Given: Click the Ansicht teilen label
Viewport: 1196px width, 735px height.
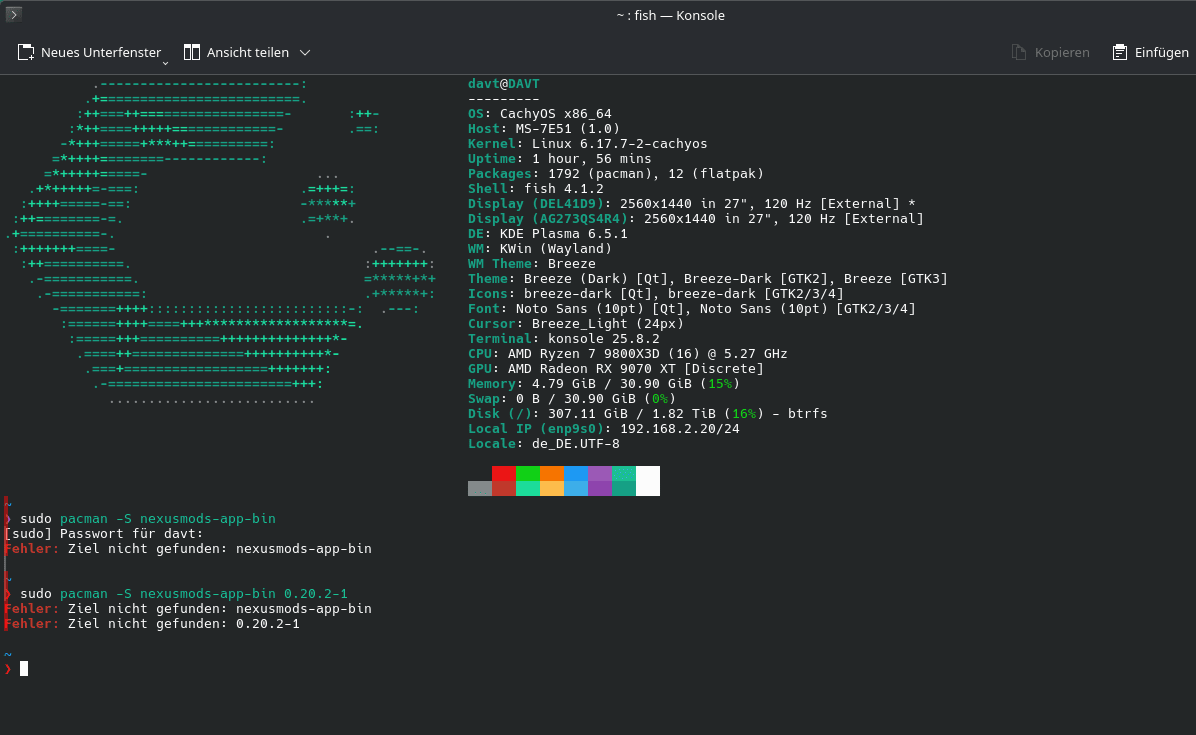Looking at the screenshot, I should [248, 53].
